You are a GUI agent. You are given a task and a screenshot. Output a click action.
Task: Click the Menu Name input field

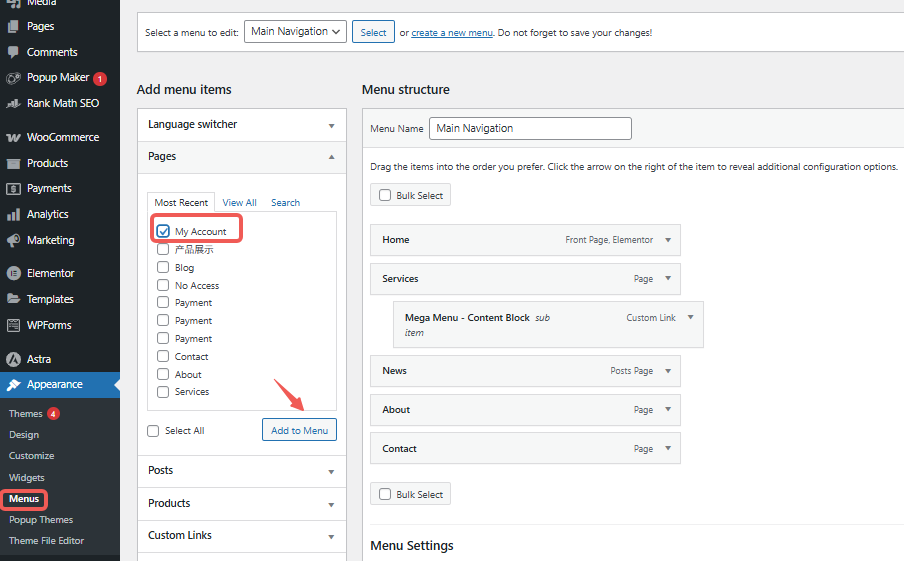click(530, 128)
